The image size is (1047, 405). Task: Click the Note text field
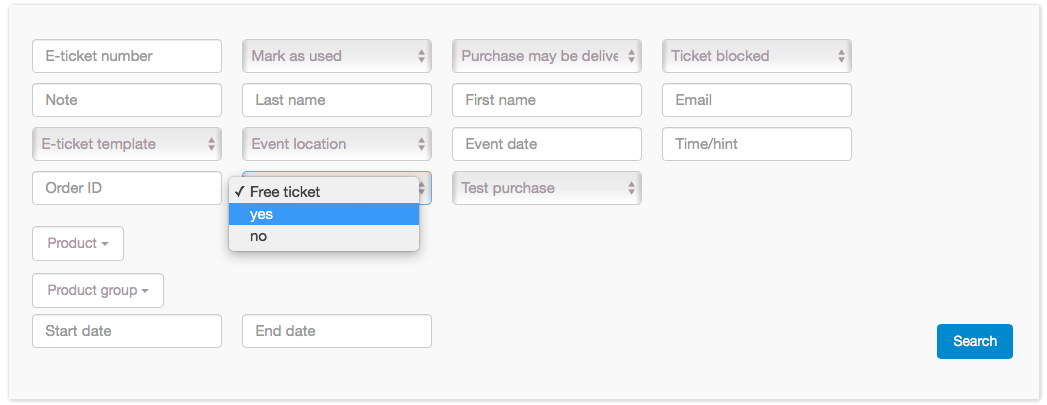[x=127, y=100]
